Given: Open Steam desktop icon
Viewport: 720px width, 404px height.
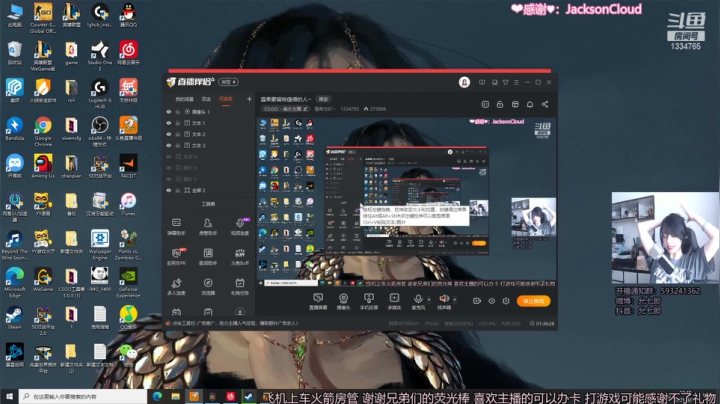Looking at the screenshot, I should click(x=14, y=318).
